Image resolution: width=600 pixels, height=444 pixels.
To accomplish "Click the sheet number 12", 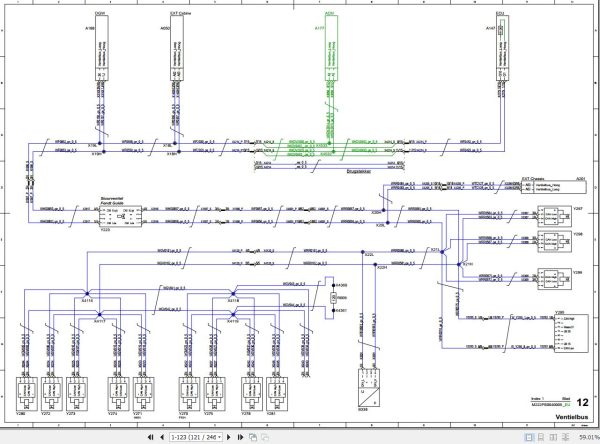I will pyautogui.click(x=582, y=402).
